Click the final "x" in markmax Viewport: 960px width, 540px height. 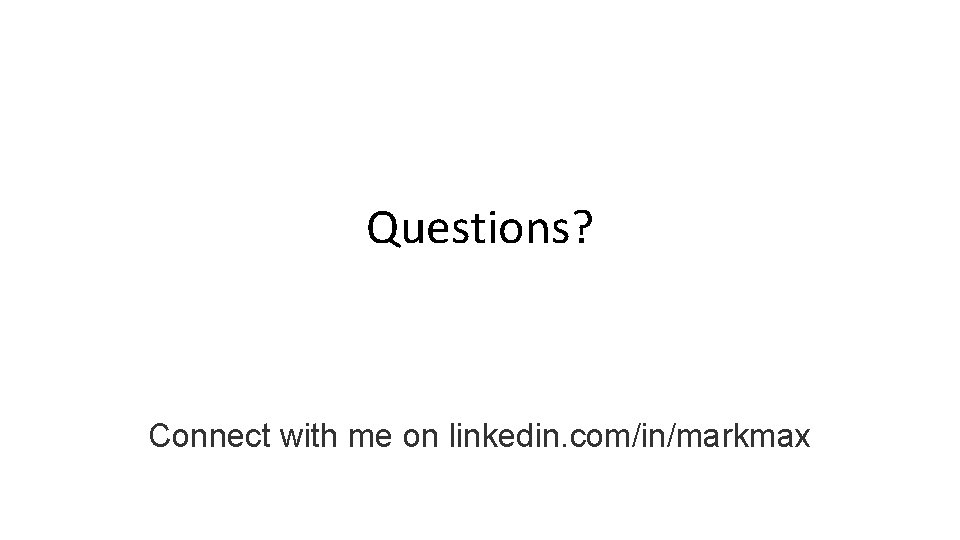click(x=803, y=440)
